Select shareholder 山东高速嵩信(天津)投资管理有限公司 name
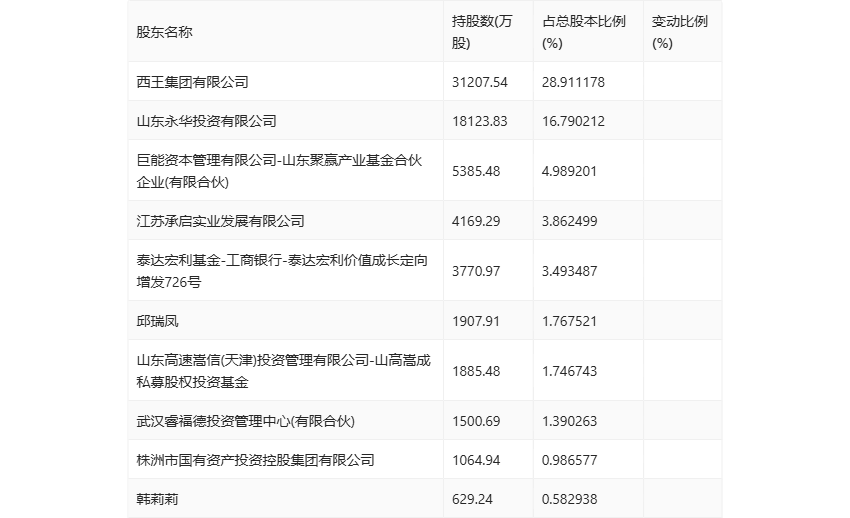This screenshot has width=850, height=518. tap(284, 372)
